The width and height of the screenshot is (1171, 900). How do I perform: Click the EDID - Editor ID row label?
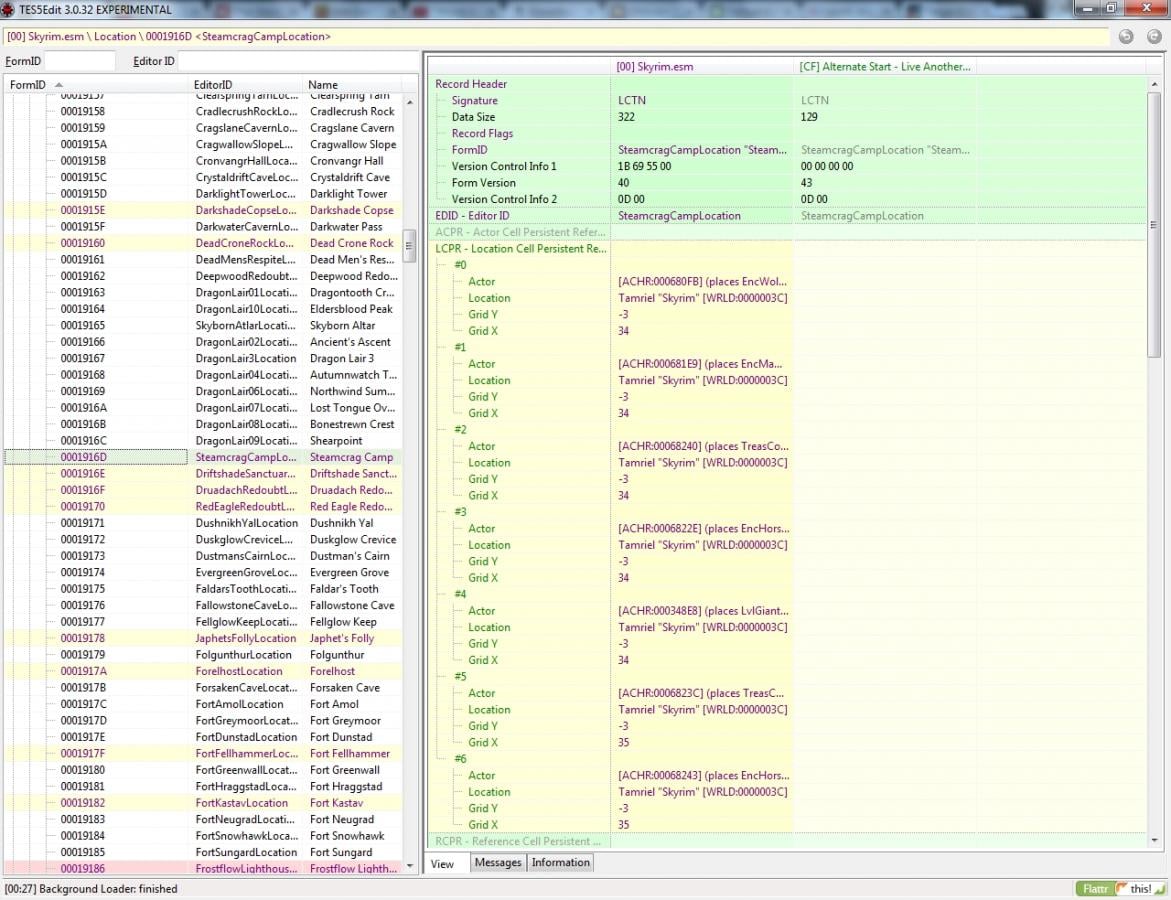472,216
